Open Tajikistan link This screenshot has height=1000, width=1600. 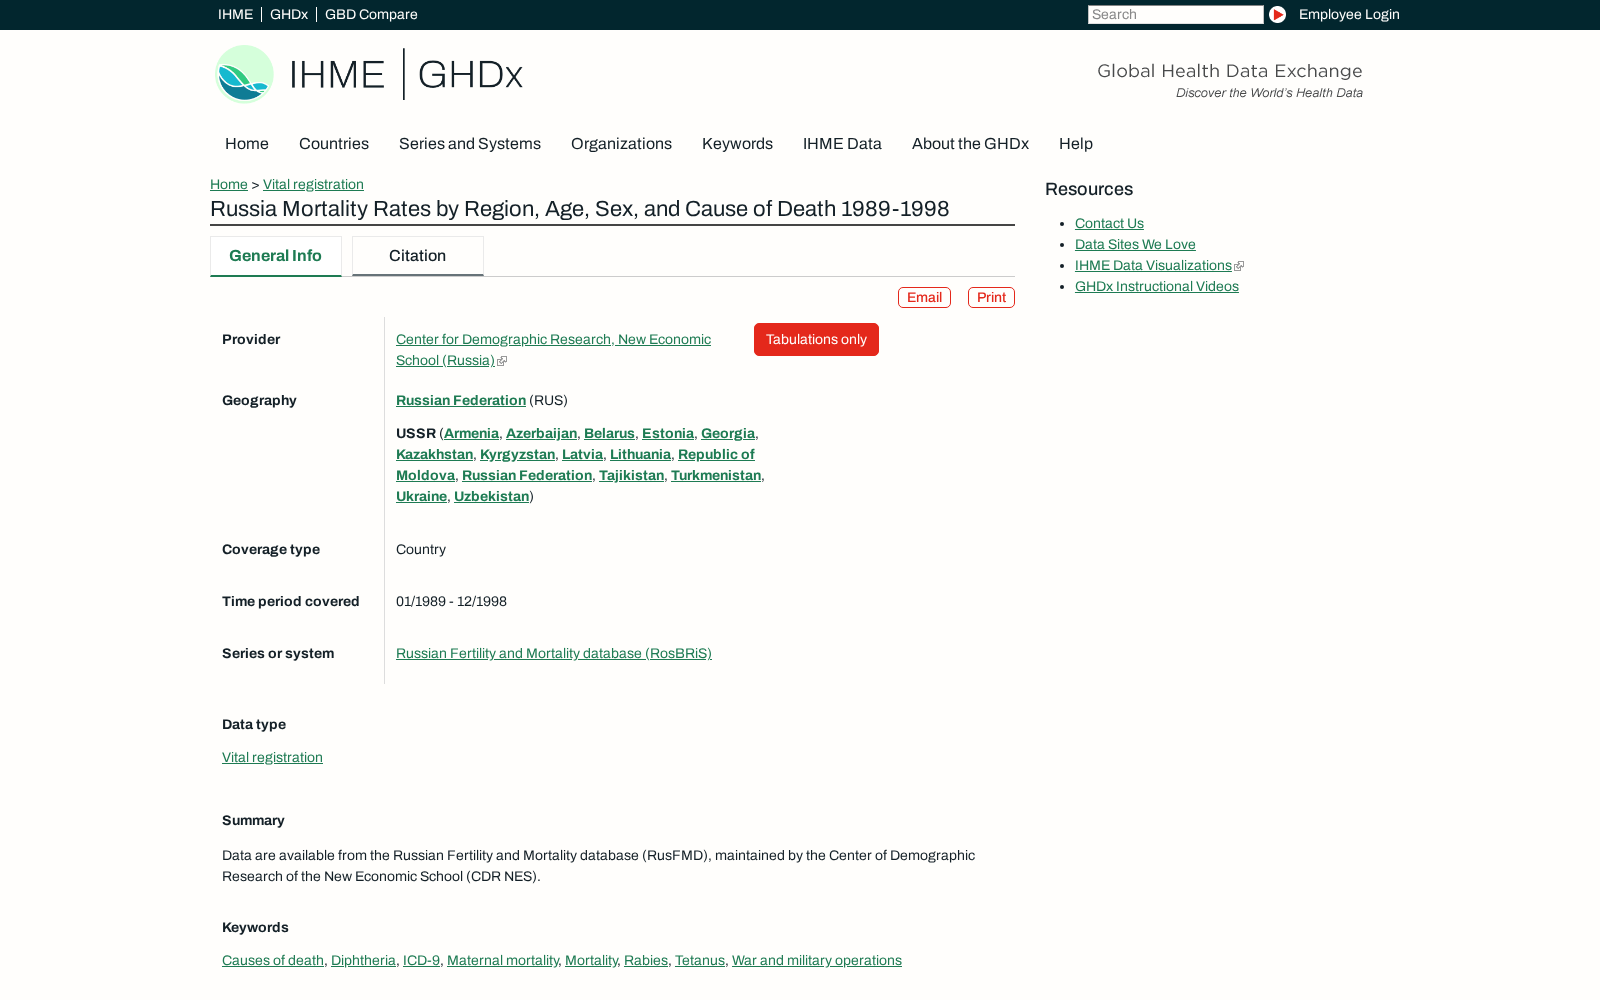[631, 476]
